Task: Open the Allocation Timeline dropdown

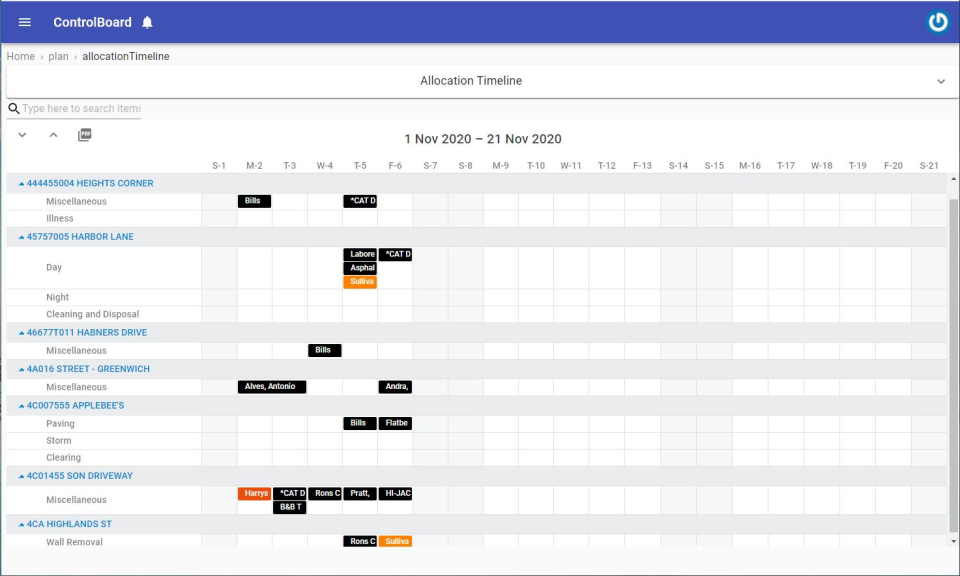Action: 941,81
